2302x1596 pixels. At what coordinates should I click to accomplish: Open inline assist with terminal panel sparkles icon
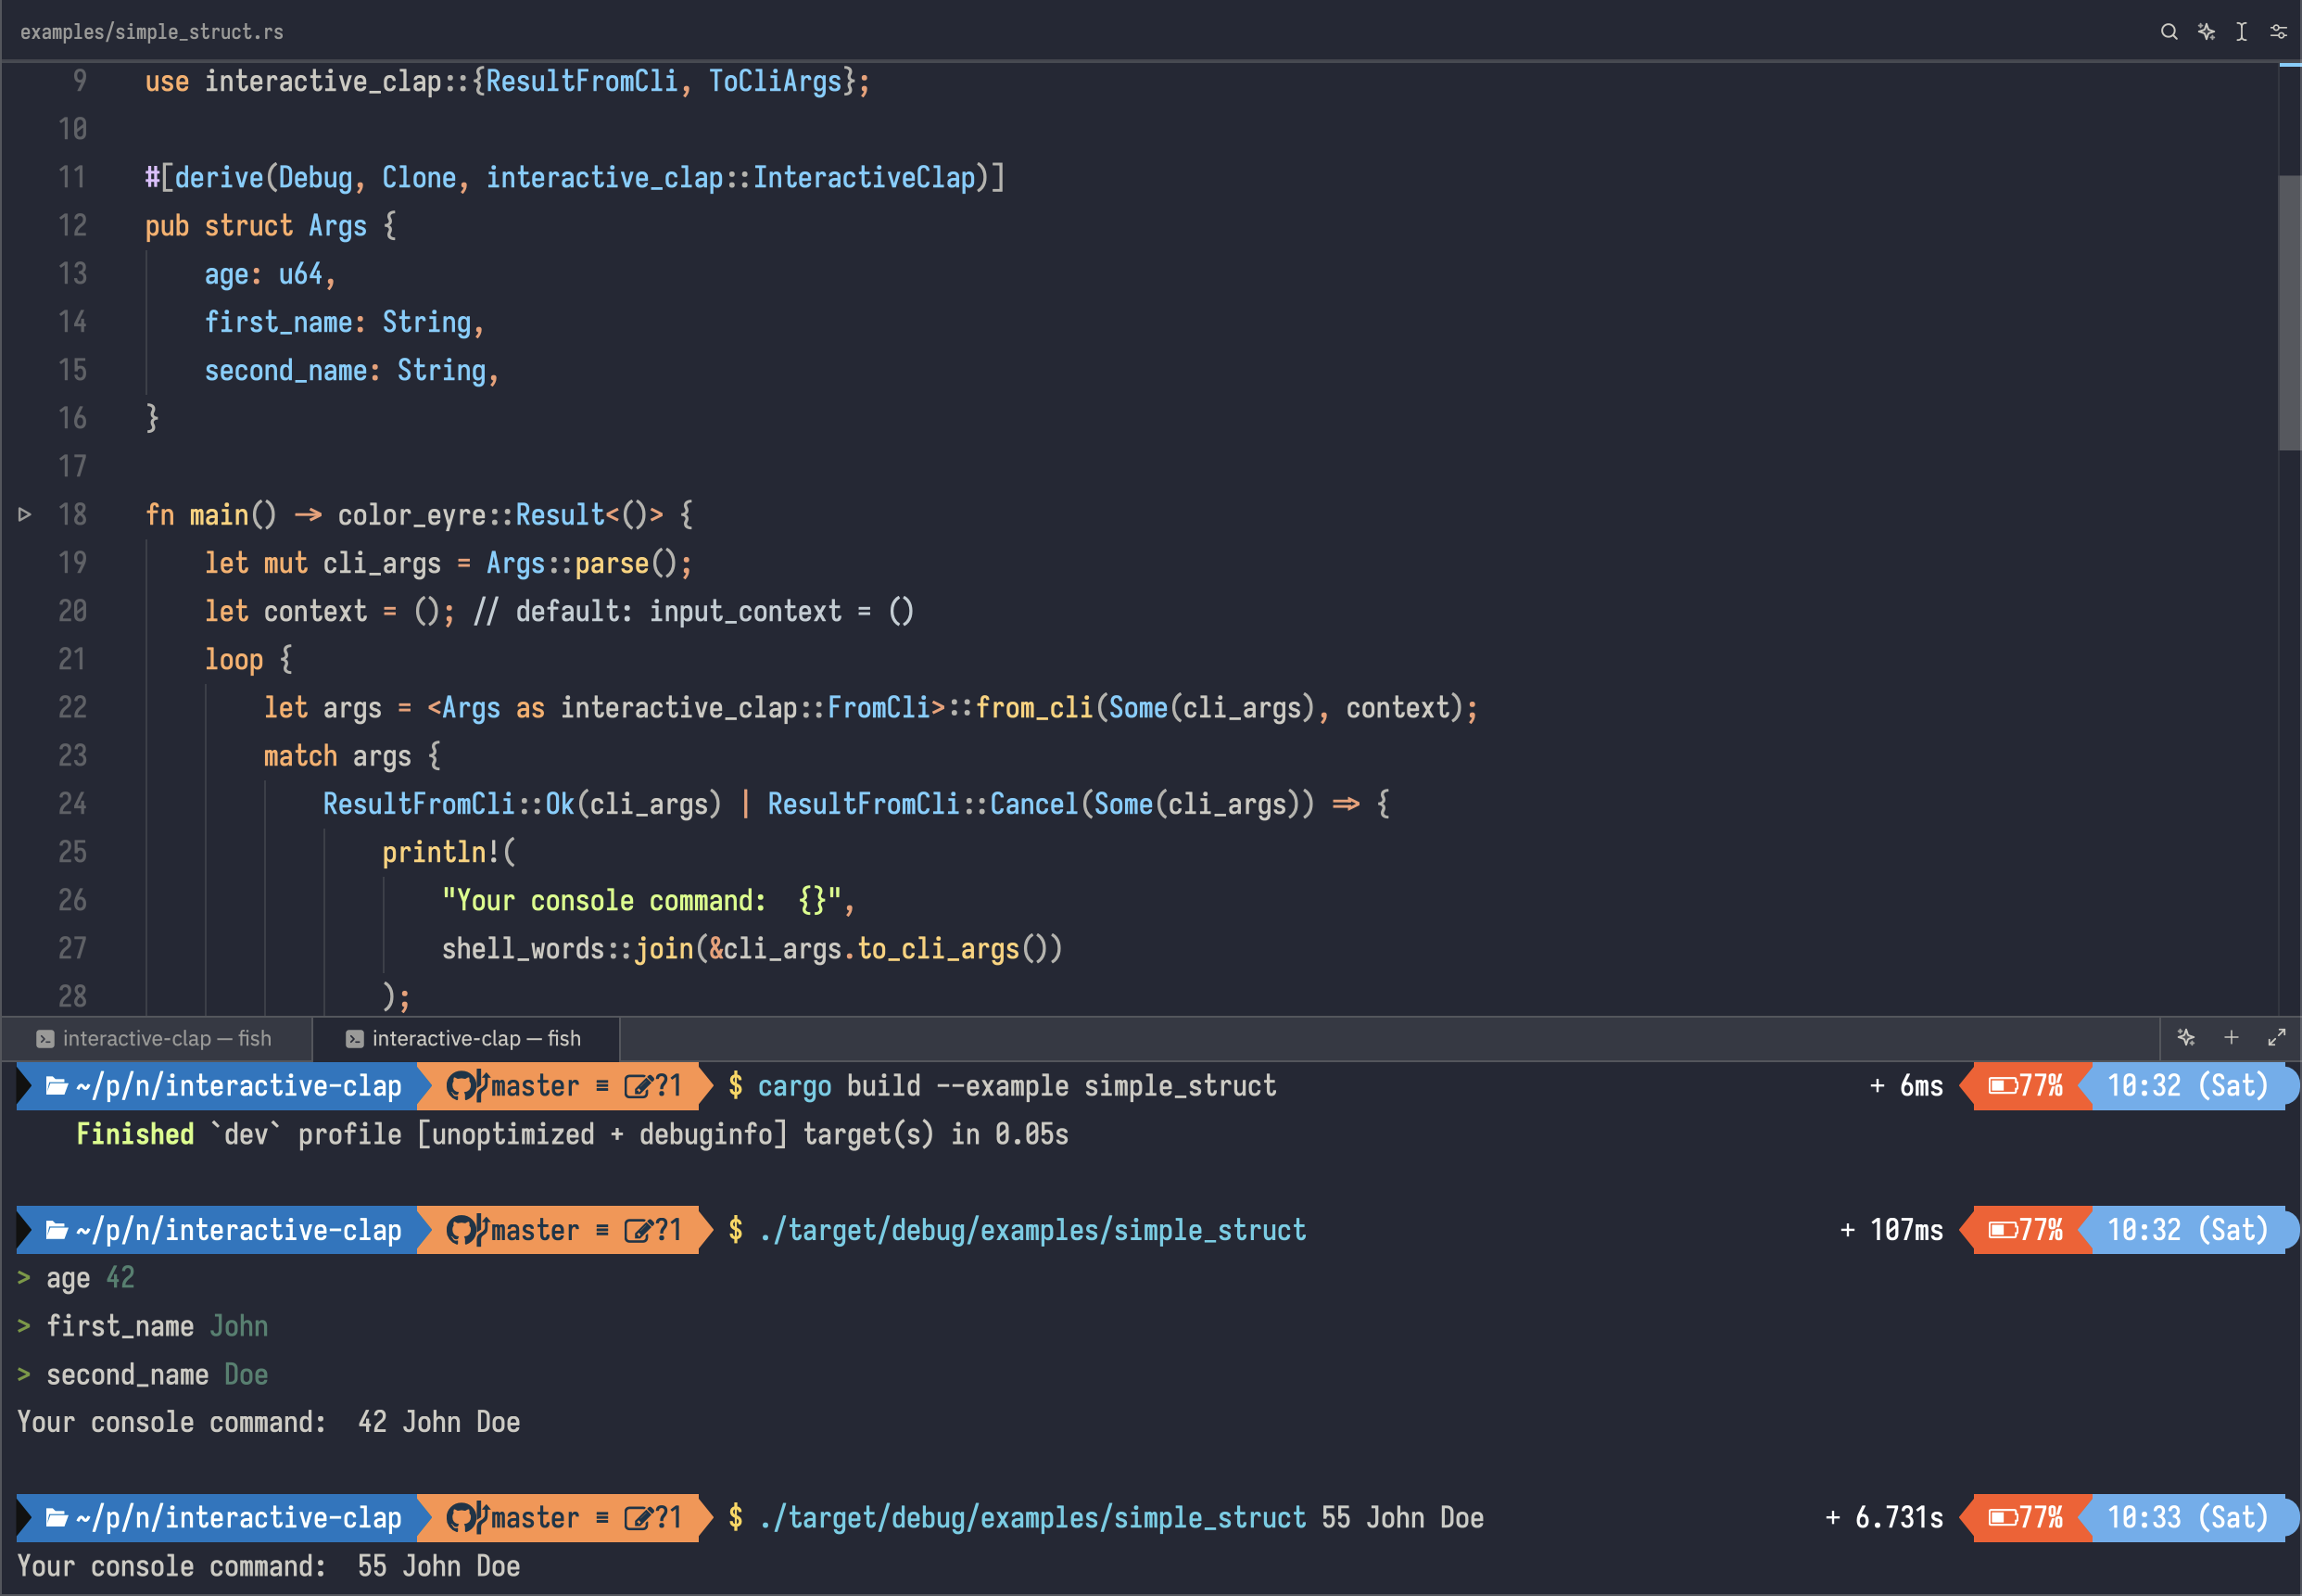2186,1038
